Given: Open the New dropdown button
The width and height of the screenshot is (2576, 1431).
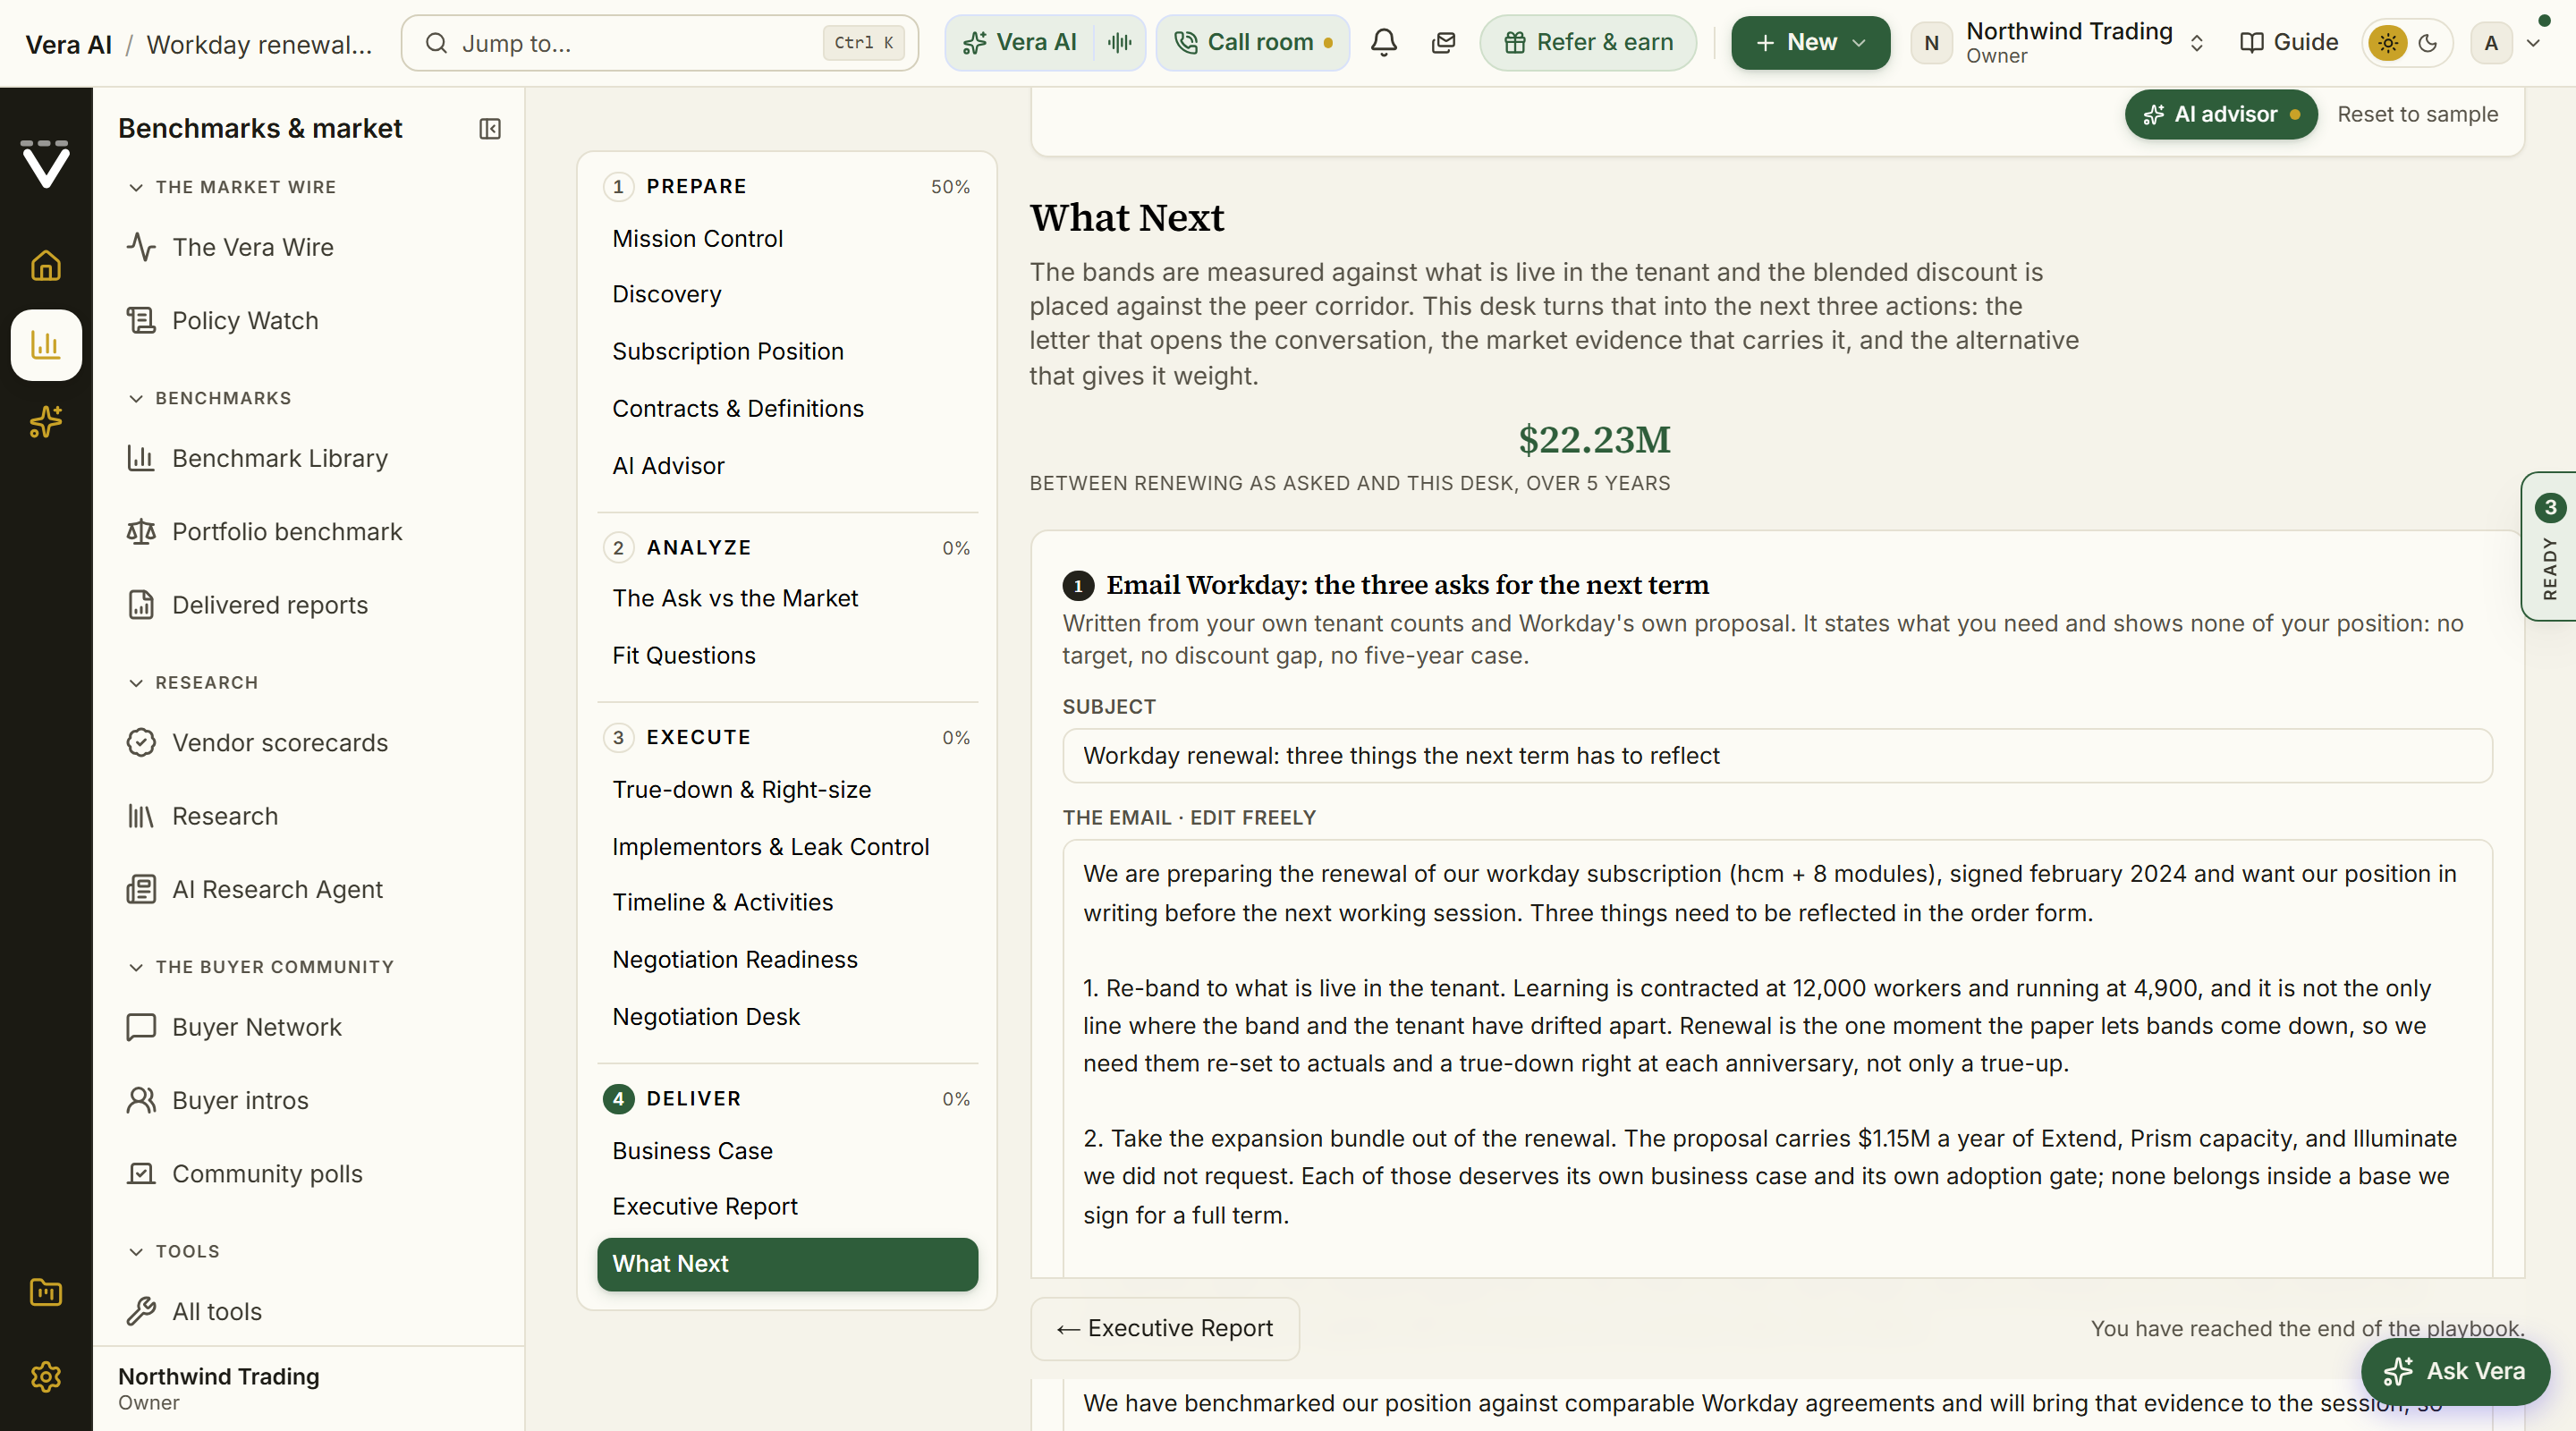Looking at the screenshot, I should click(x=1810, y=42).
